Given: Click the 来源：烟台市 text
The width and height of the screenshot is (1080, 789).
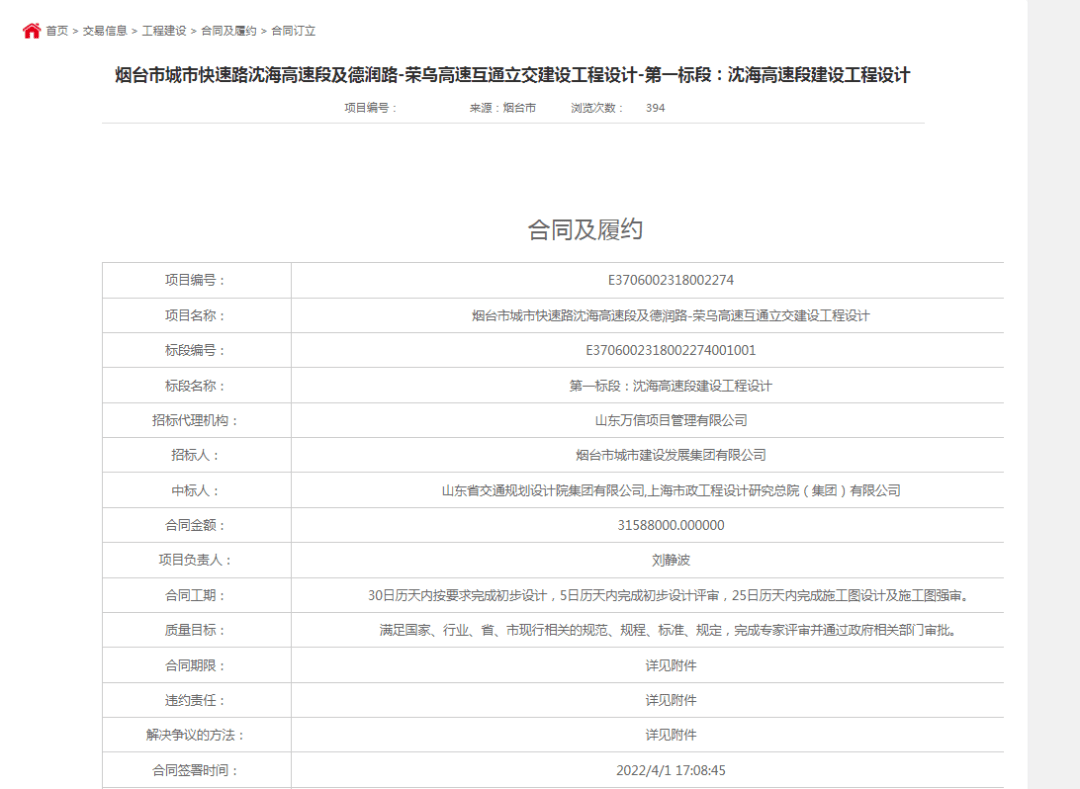Looking at the screenshot, I should pyautogui.click(x=502, y=108).
